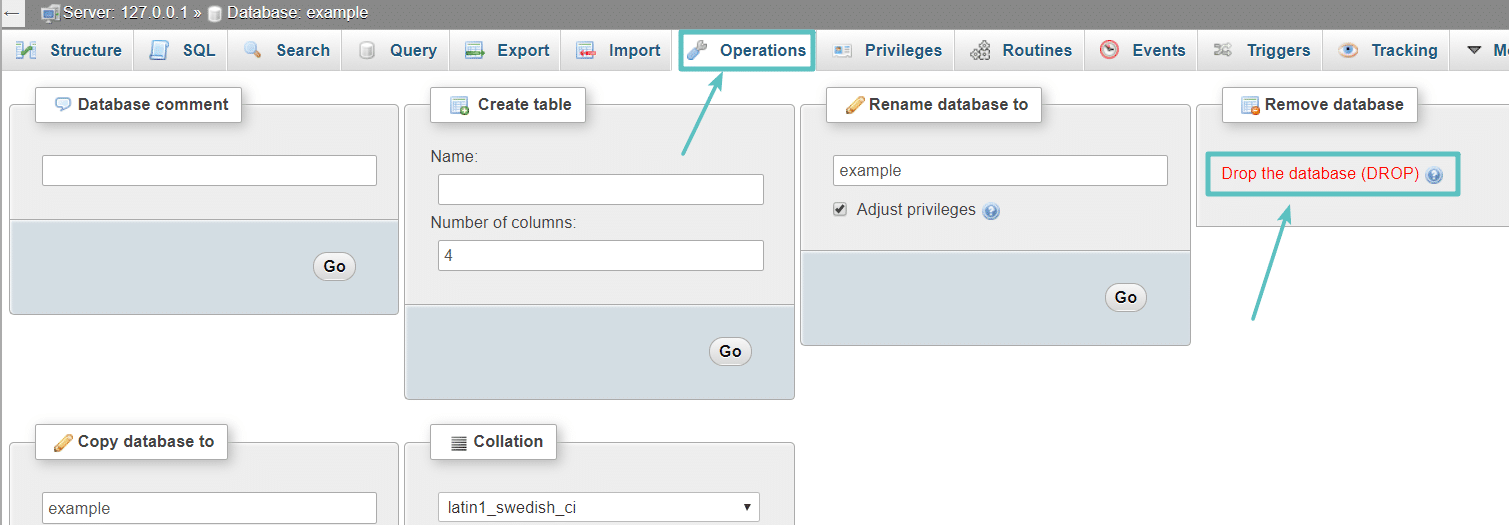Click the Routines tab icon
The height and width of the screenshot is (525, 1509).
981,50
